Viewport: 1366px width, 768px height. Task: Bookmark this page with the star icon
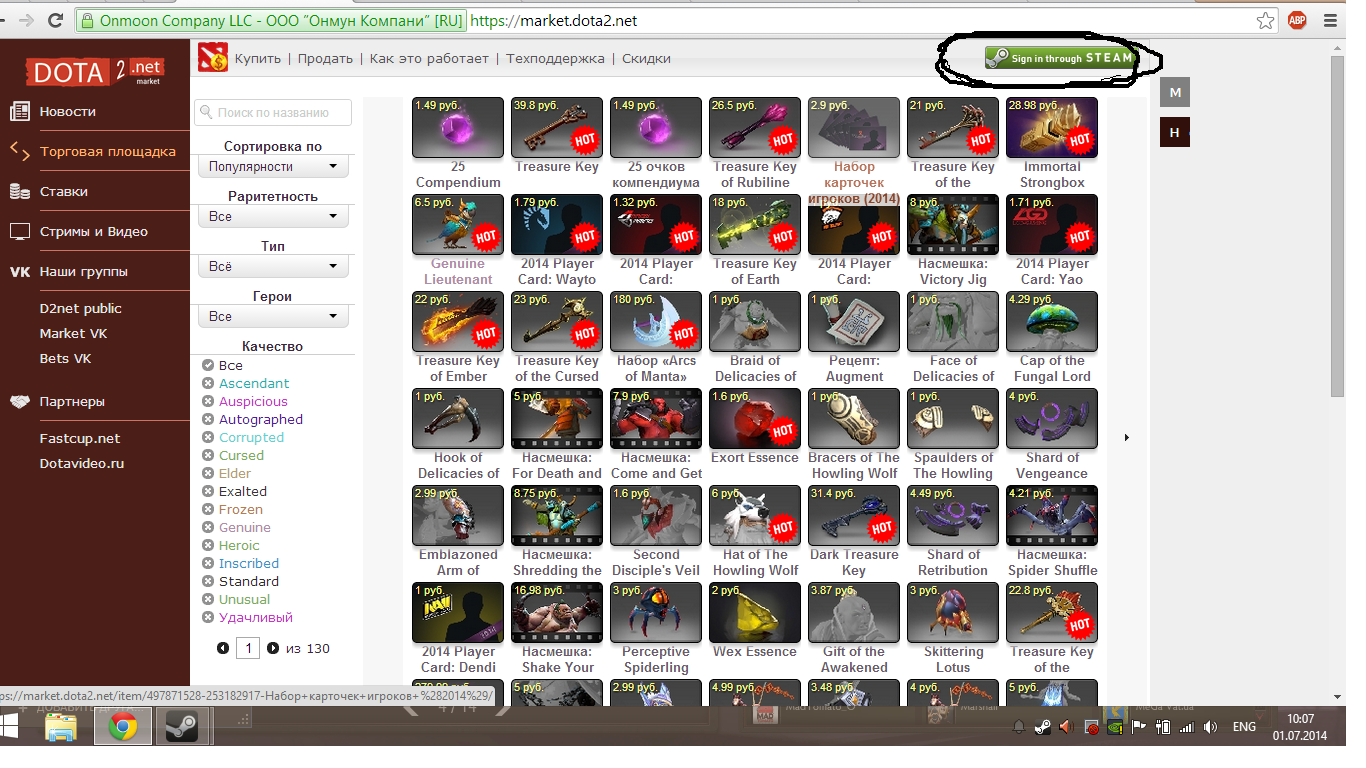pos(1266,20)
